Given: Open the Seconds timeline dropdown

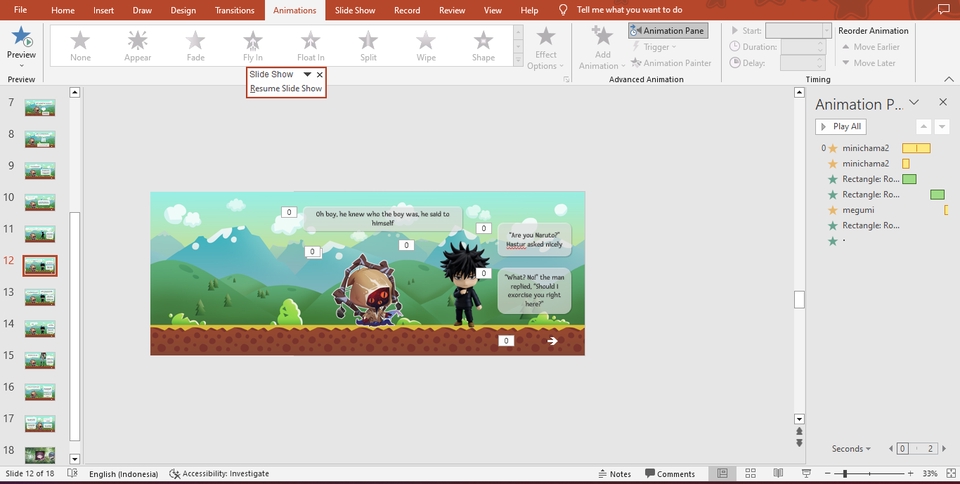Looking at the screenshot, I should tap(851, 449).
